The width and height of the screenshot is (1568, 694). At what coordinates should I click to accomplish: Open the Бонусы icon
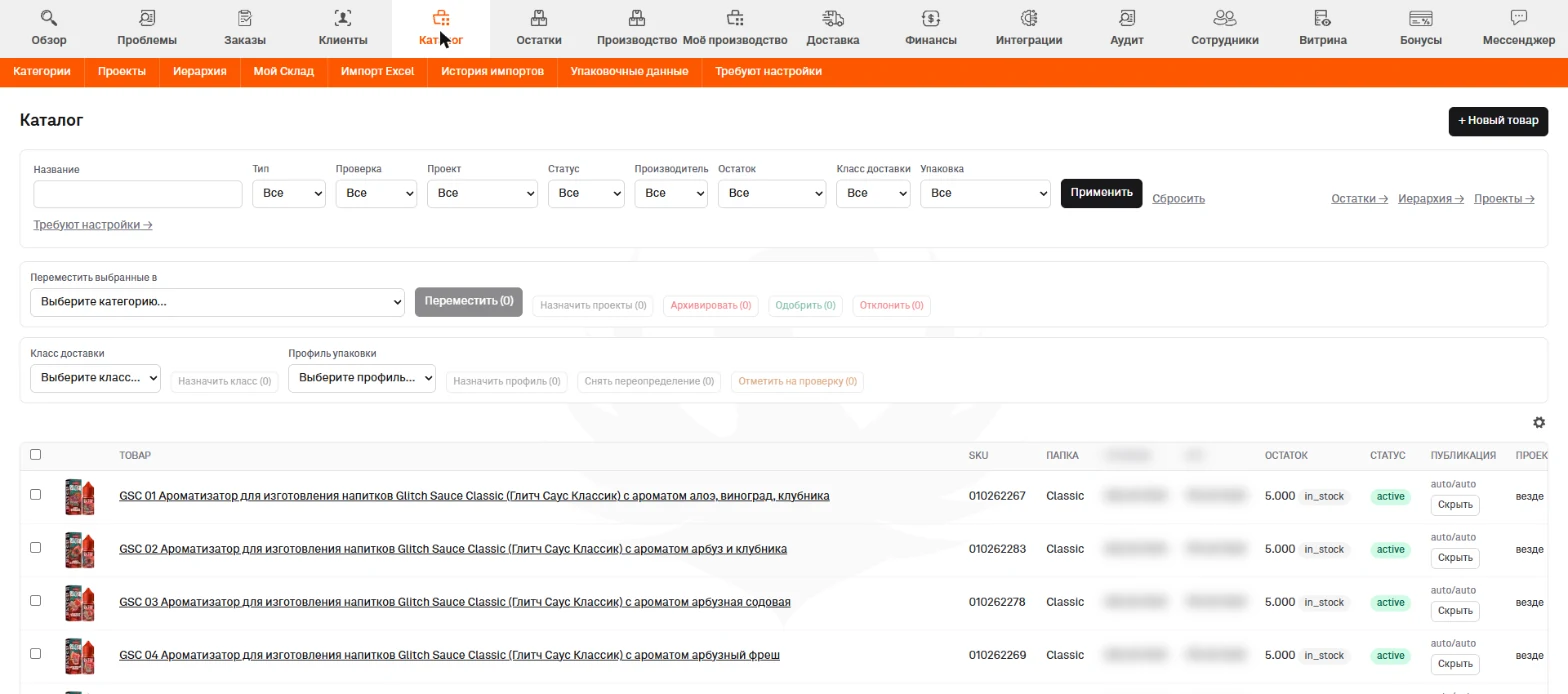(1421, 18)
